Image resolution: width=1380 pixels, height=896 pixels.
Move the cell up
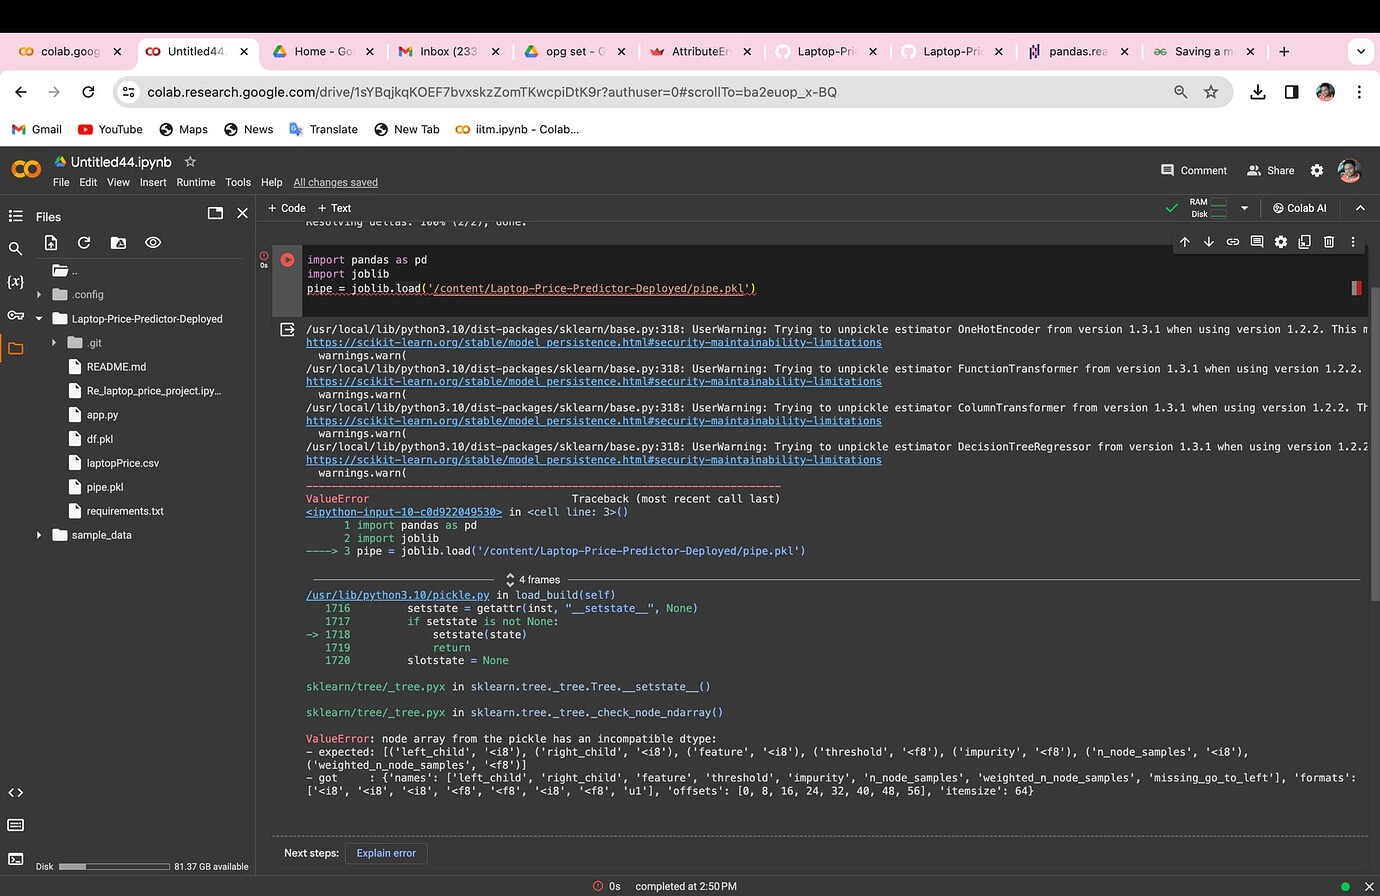click(1185, 241)
